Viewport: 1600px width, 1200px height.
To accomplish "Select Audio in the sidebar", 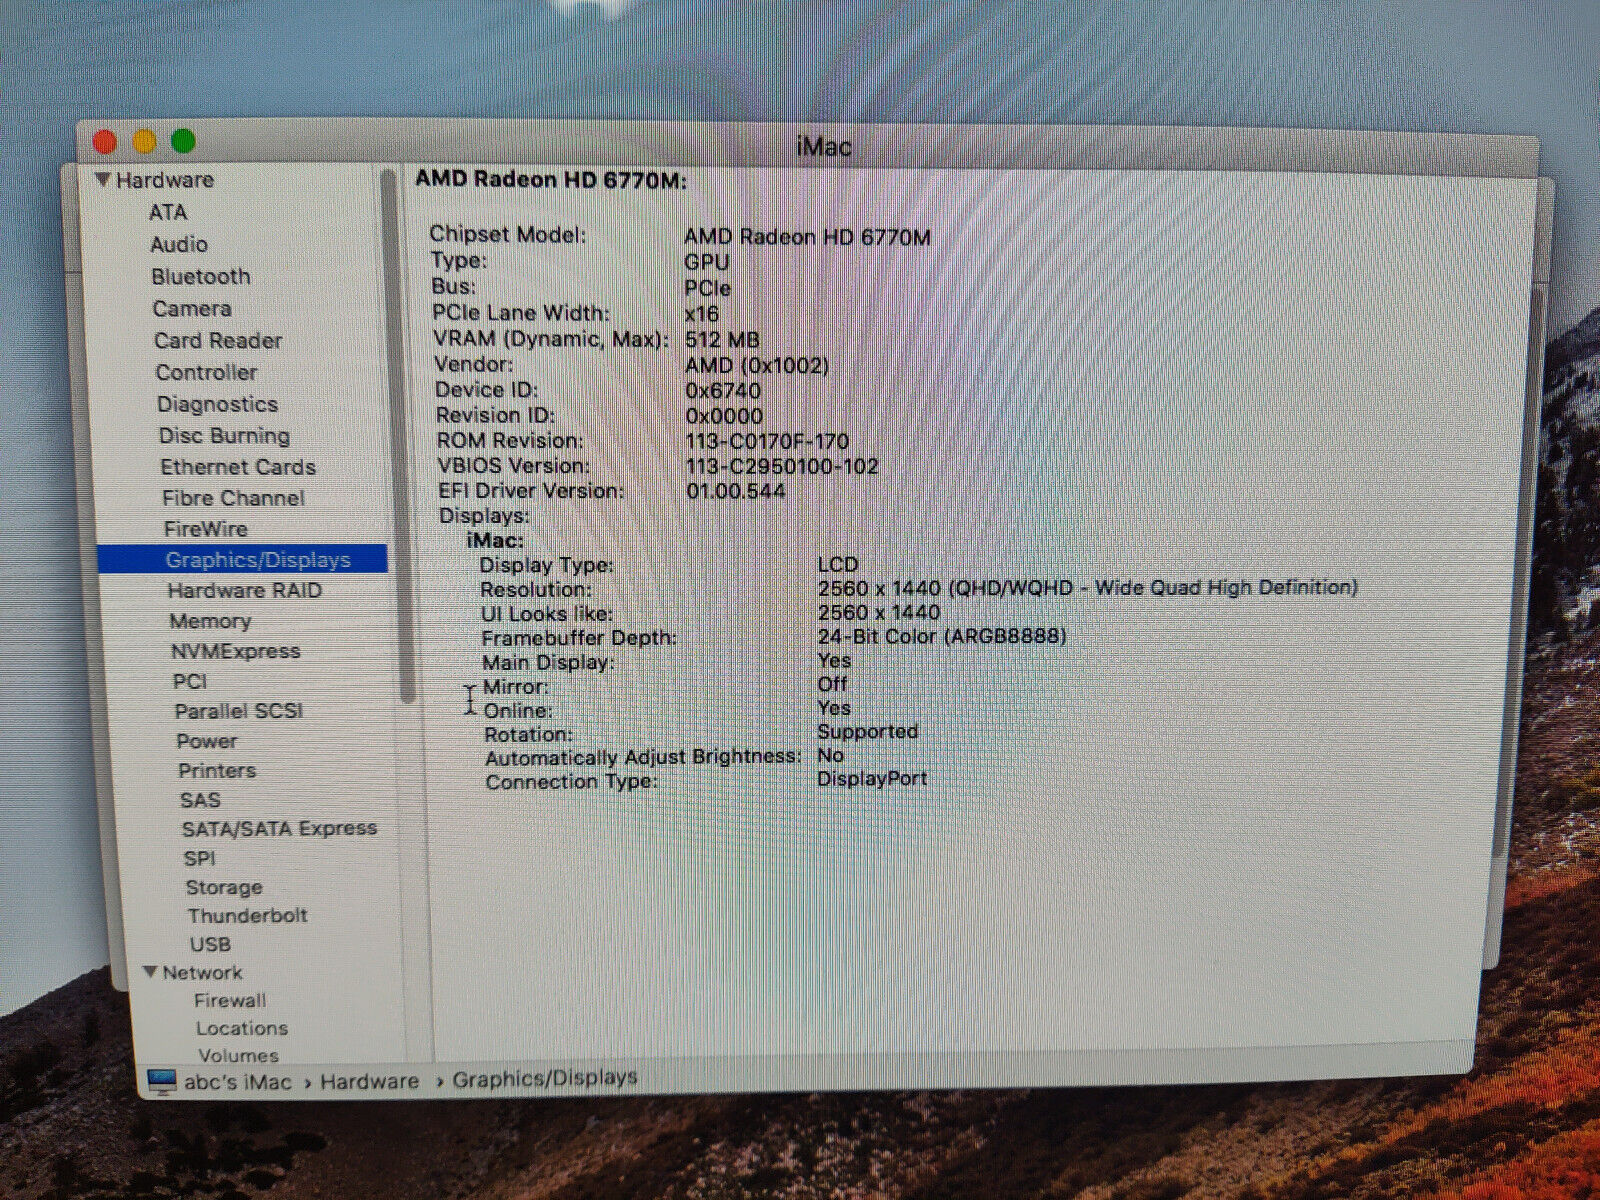I will 179,244.
